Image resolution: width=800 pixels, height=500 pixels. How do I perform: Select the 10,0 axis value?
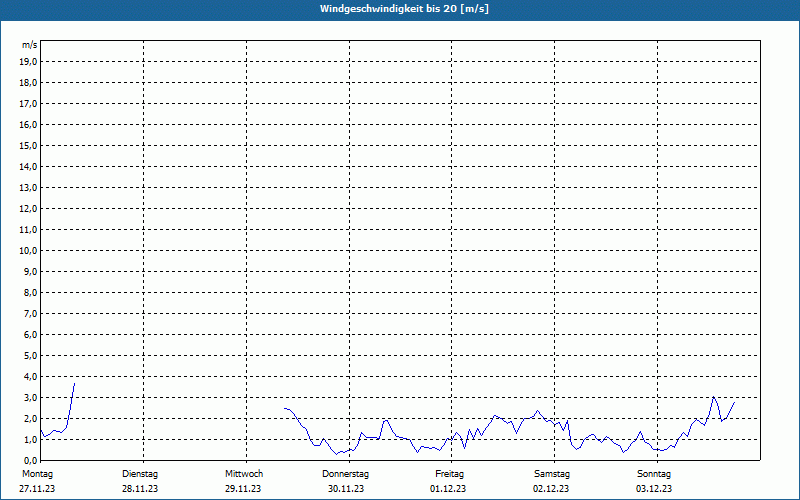pos(30,251)
